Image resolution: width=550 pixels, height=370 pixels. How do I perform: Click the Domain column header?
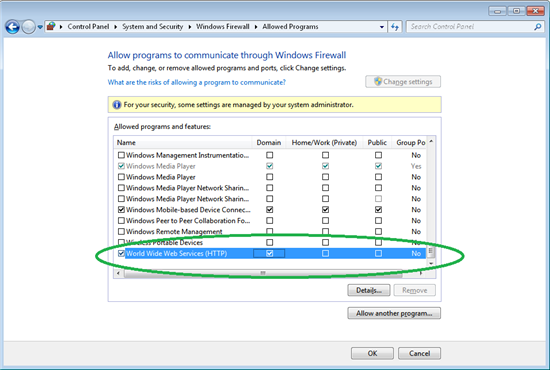[269, 142]
